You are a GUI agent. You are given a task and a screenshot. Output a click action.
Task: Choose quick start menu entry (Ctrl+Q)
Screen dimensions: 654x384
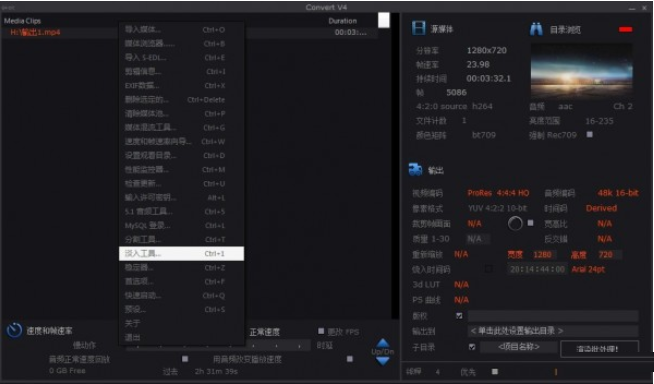pos(181,296)
